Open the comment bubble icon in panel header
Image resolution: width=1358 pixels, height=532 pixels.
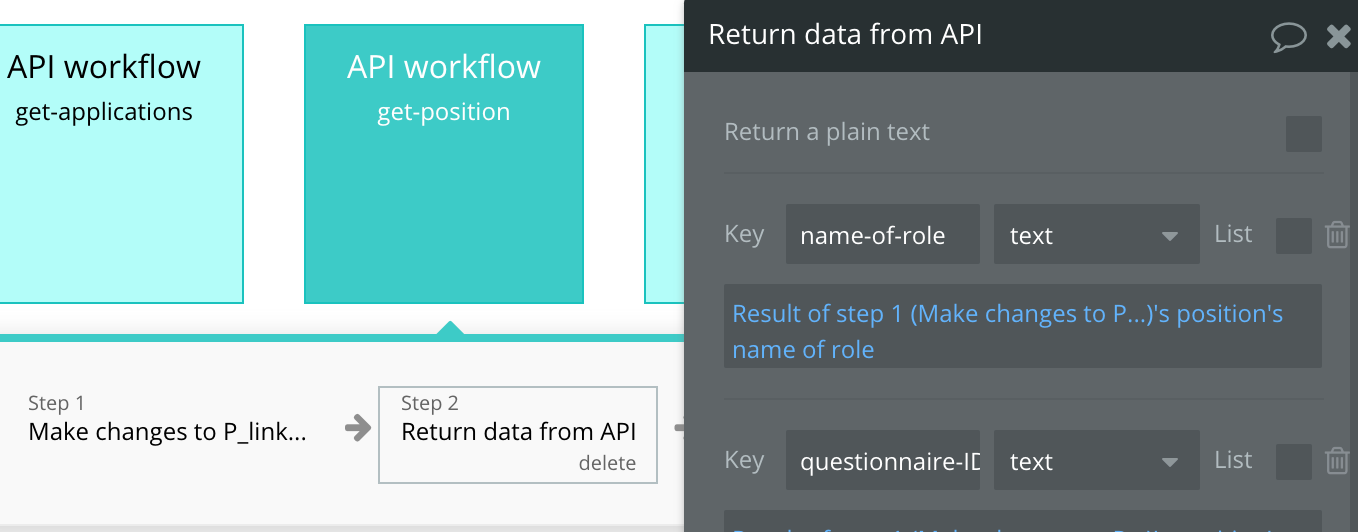[x=1289, y=37]
